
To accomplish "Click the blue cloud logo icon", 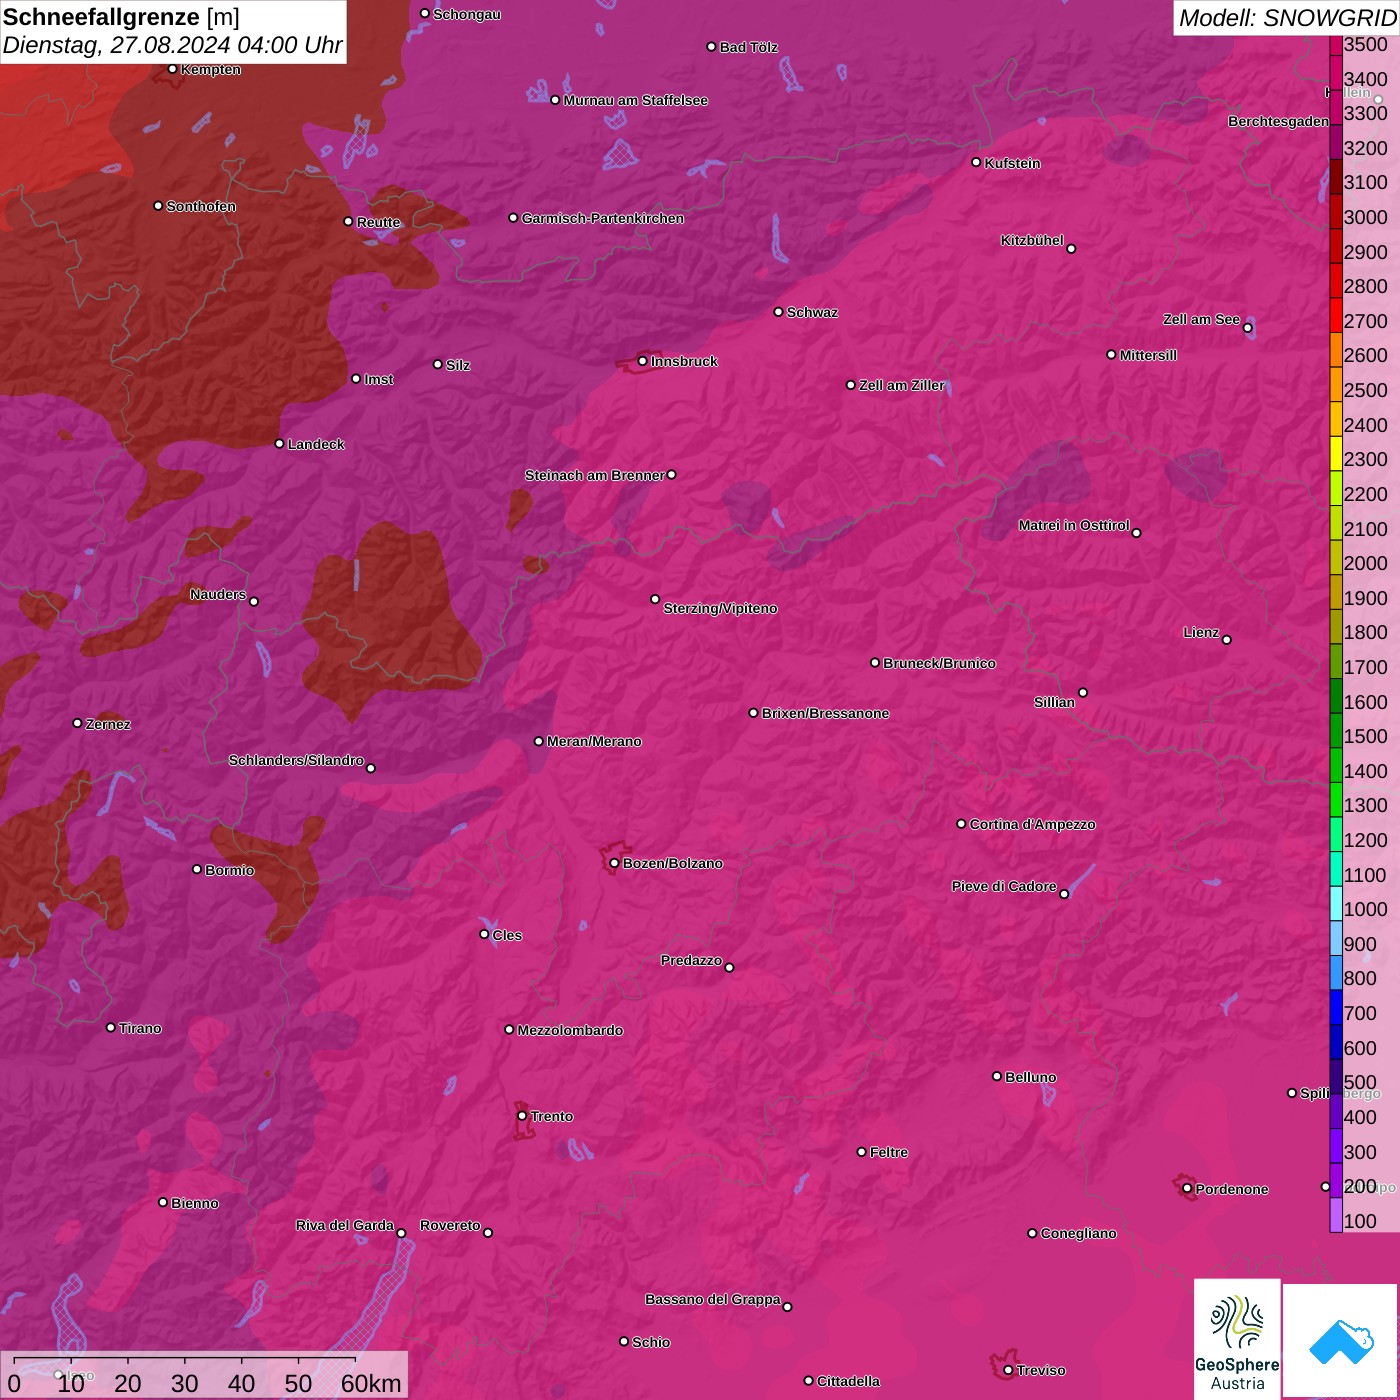I will [x=1341, y=1341].
